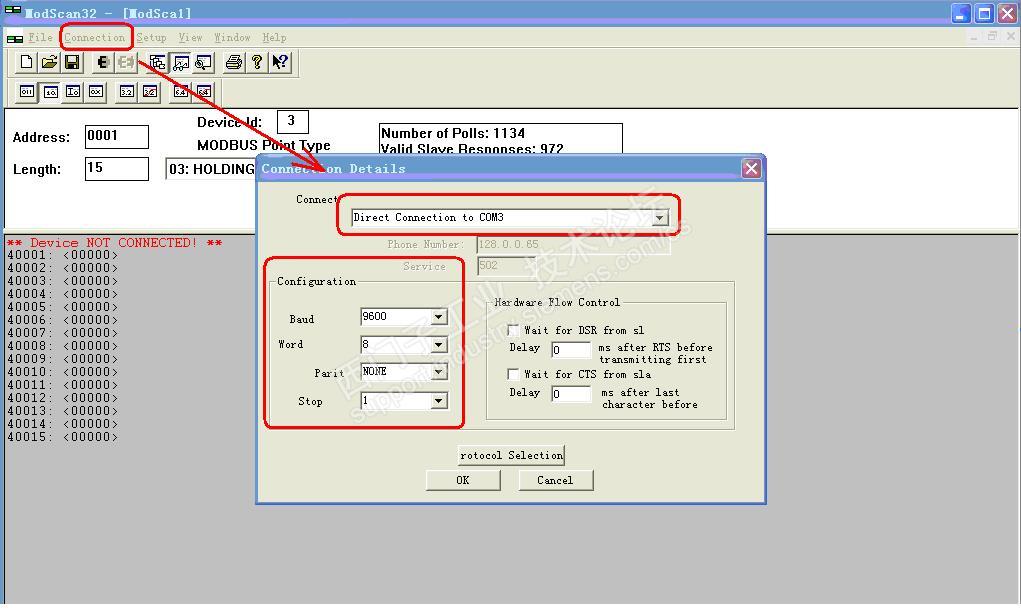This screenshot has width=1021, height=609.
Task: Click the magnifier traffic view icon
Action: coord(204,63)
